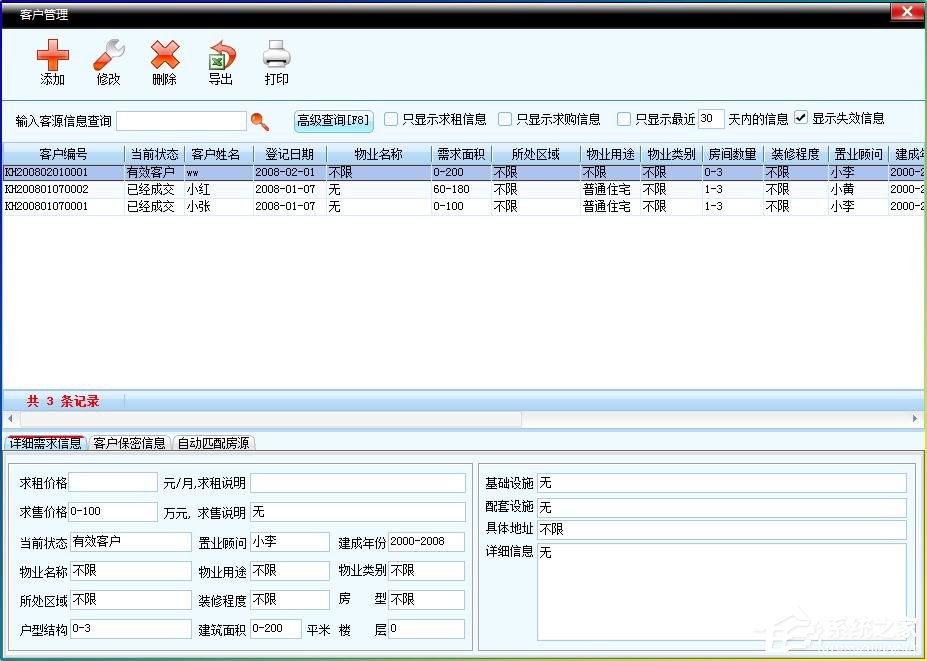Click the horizontal scrollbar right arrow
927x661 pixels.
916,419
